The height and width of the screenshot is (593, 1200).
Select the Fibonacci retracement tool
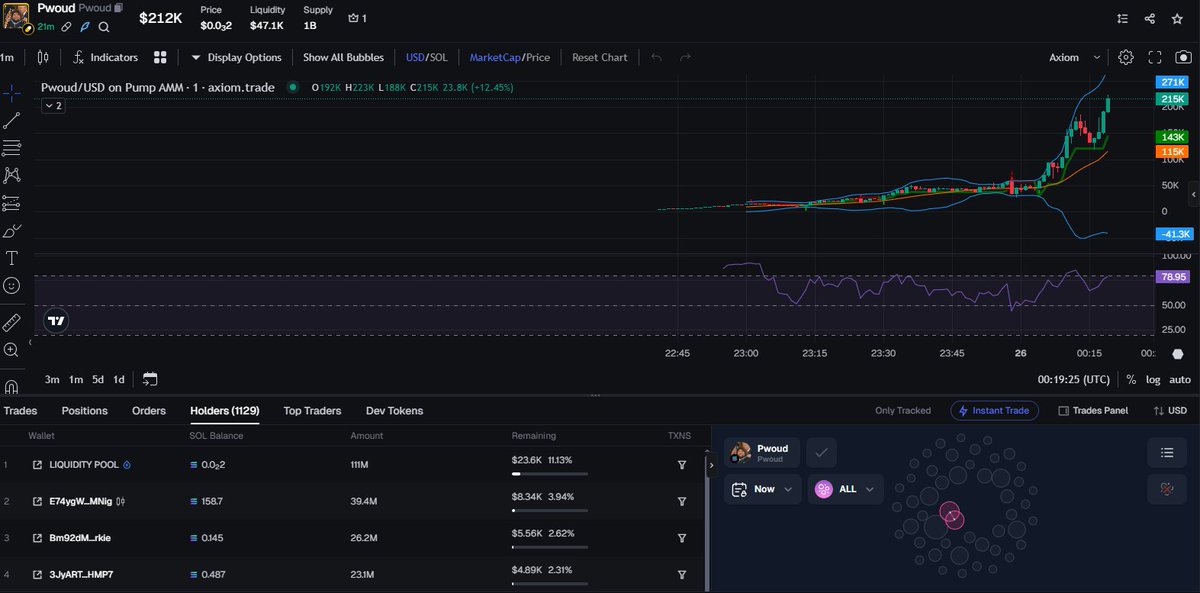pos(11,148)
